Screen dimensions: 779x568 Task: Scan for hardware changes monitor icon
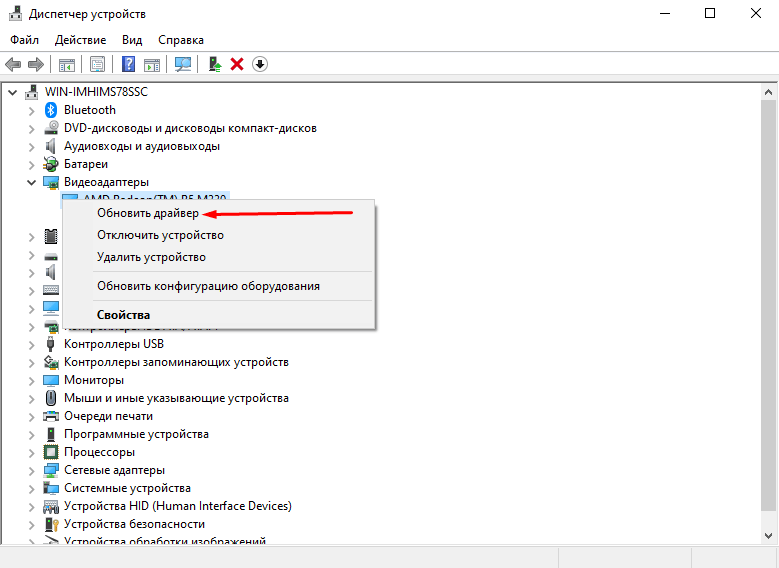[x=183, y=64]
